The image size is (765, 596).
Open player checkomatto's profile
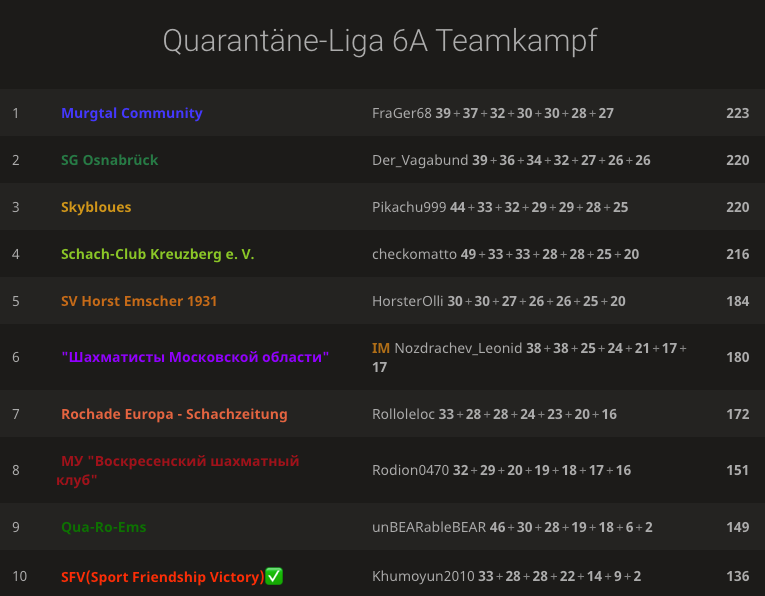pyautogui.click(x=414, y=254)
